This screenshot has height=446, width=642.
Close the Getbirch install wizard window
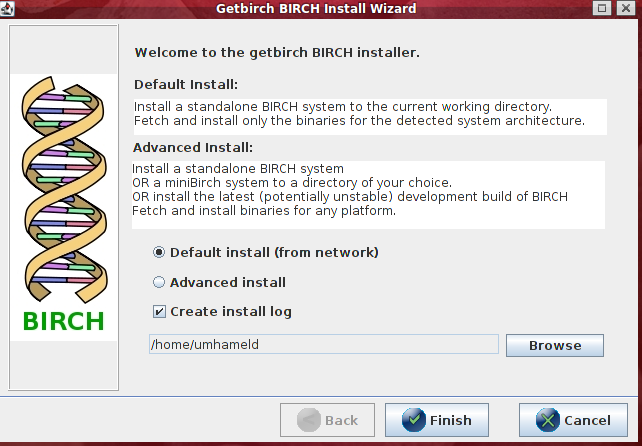pos(628,9)
